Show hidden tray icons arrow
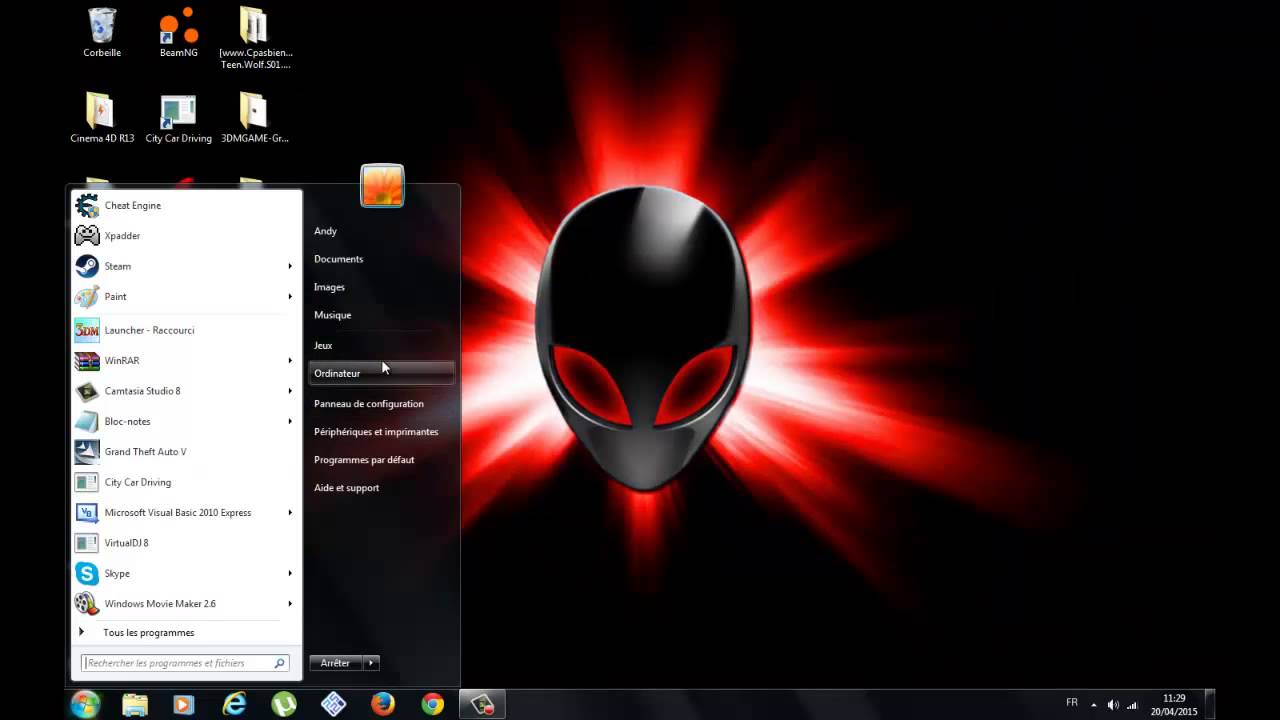Viewport: 1280px width, 720px height. pos(1093,704)
